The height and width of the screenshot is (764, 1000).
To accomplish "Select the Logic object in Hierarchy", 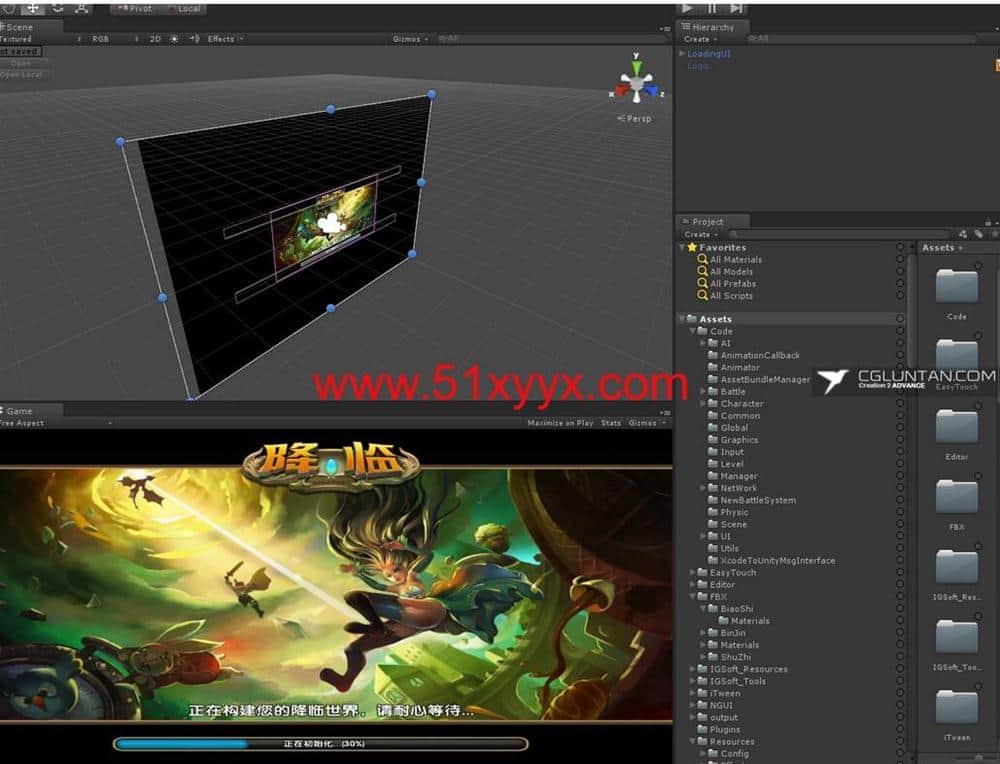I will coord(698,66).
